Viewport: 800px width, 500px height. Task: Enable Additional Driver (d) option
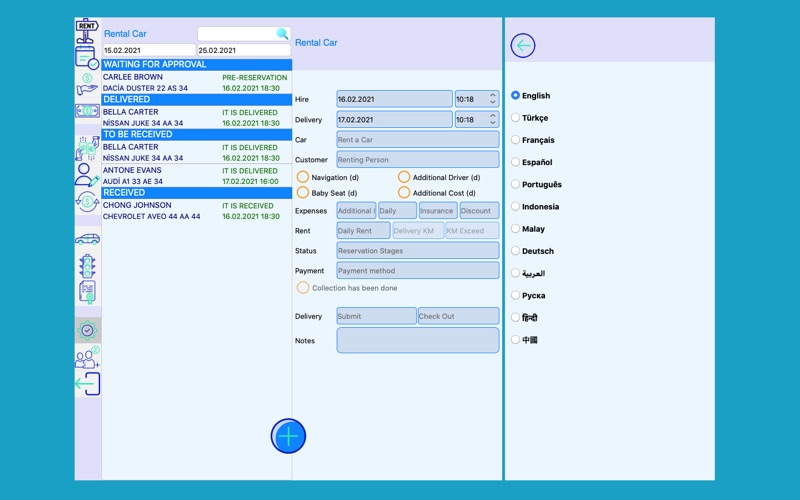404,177
